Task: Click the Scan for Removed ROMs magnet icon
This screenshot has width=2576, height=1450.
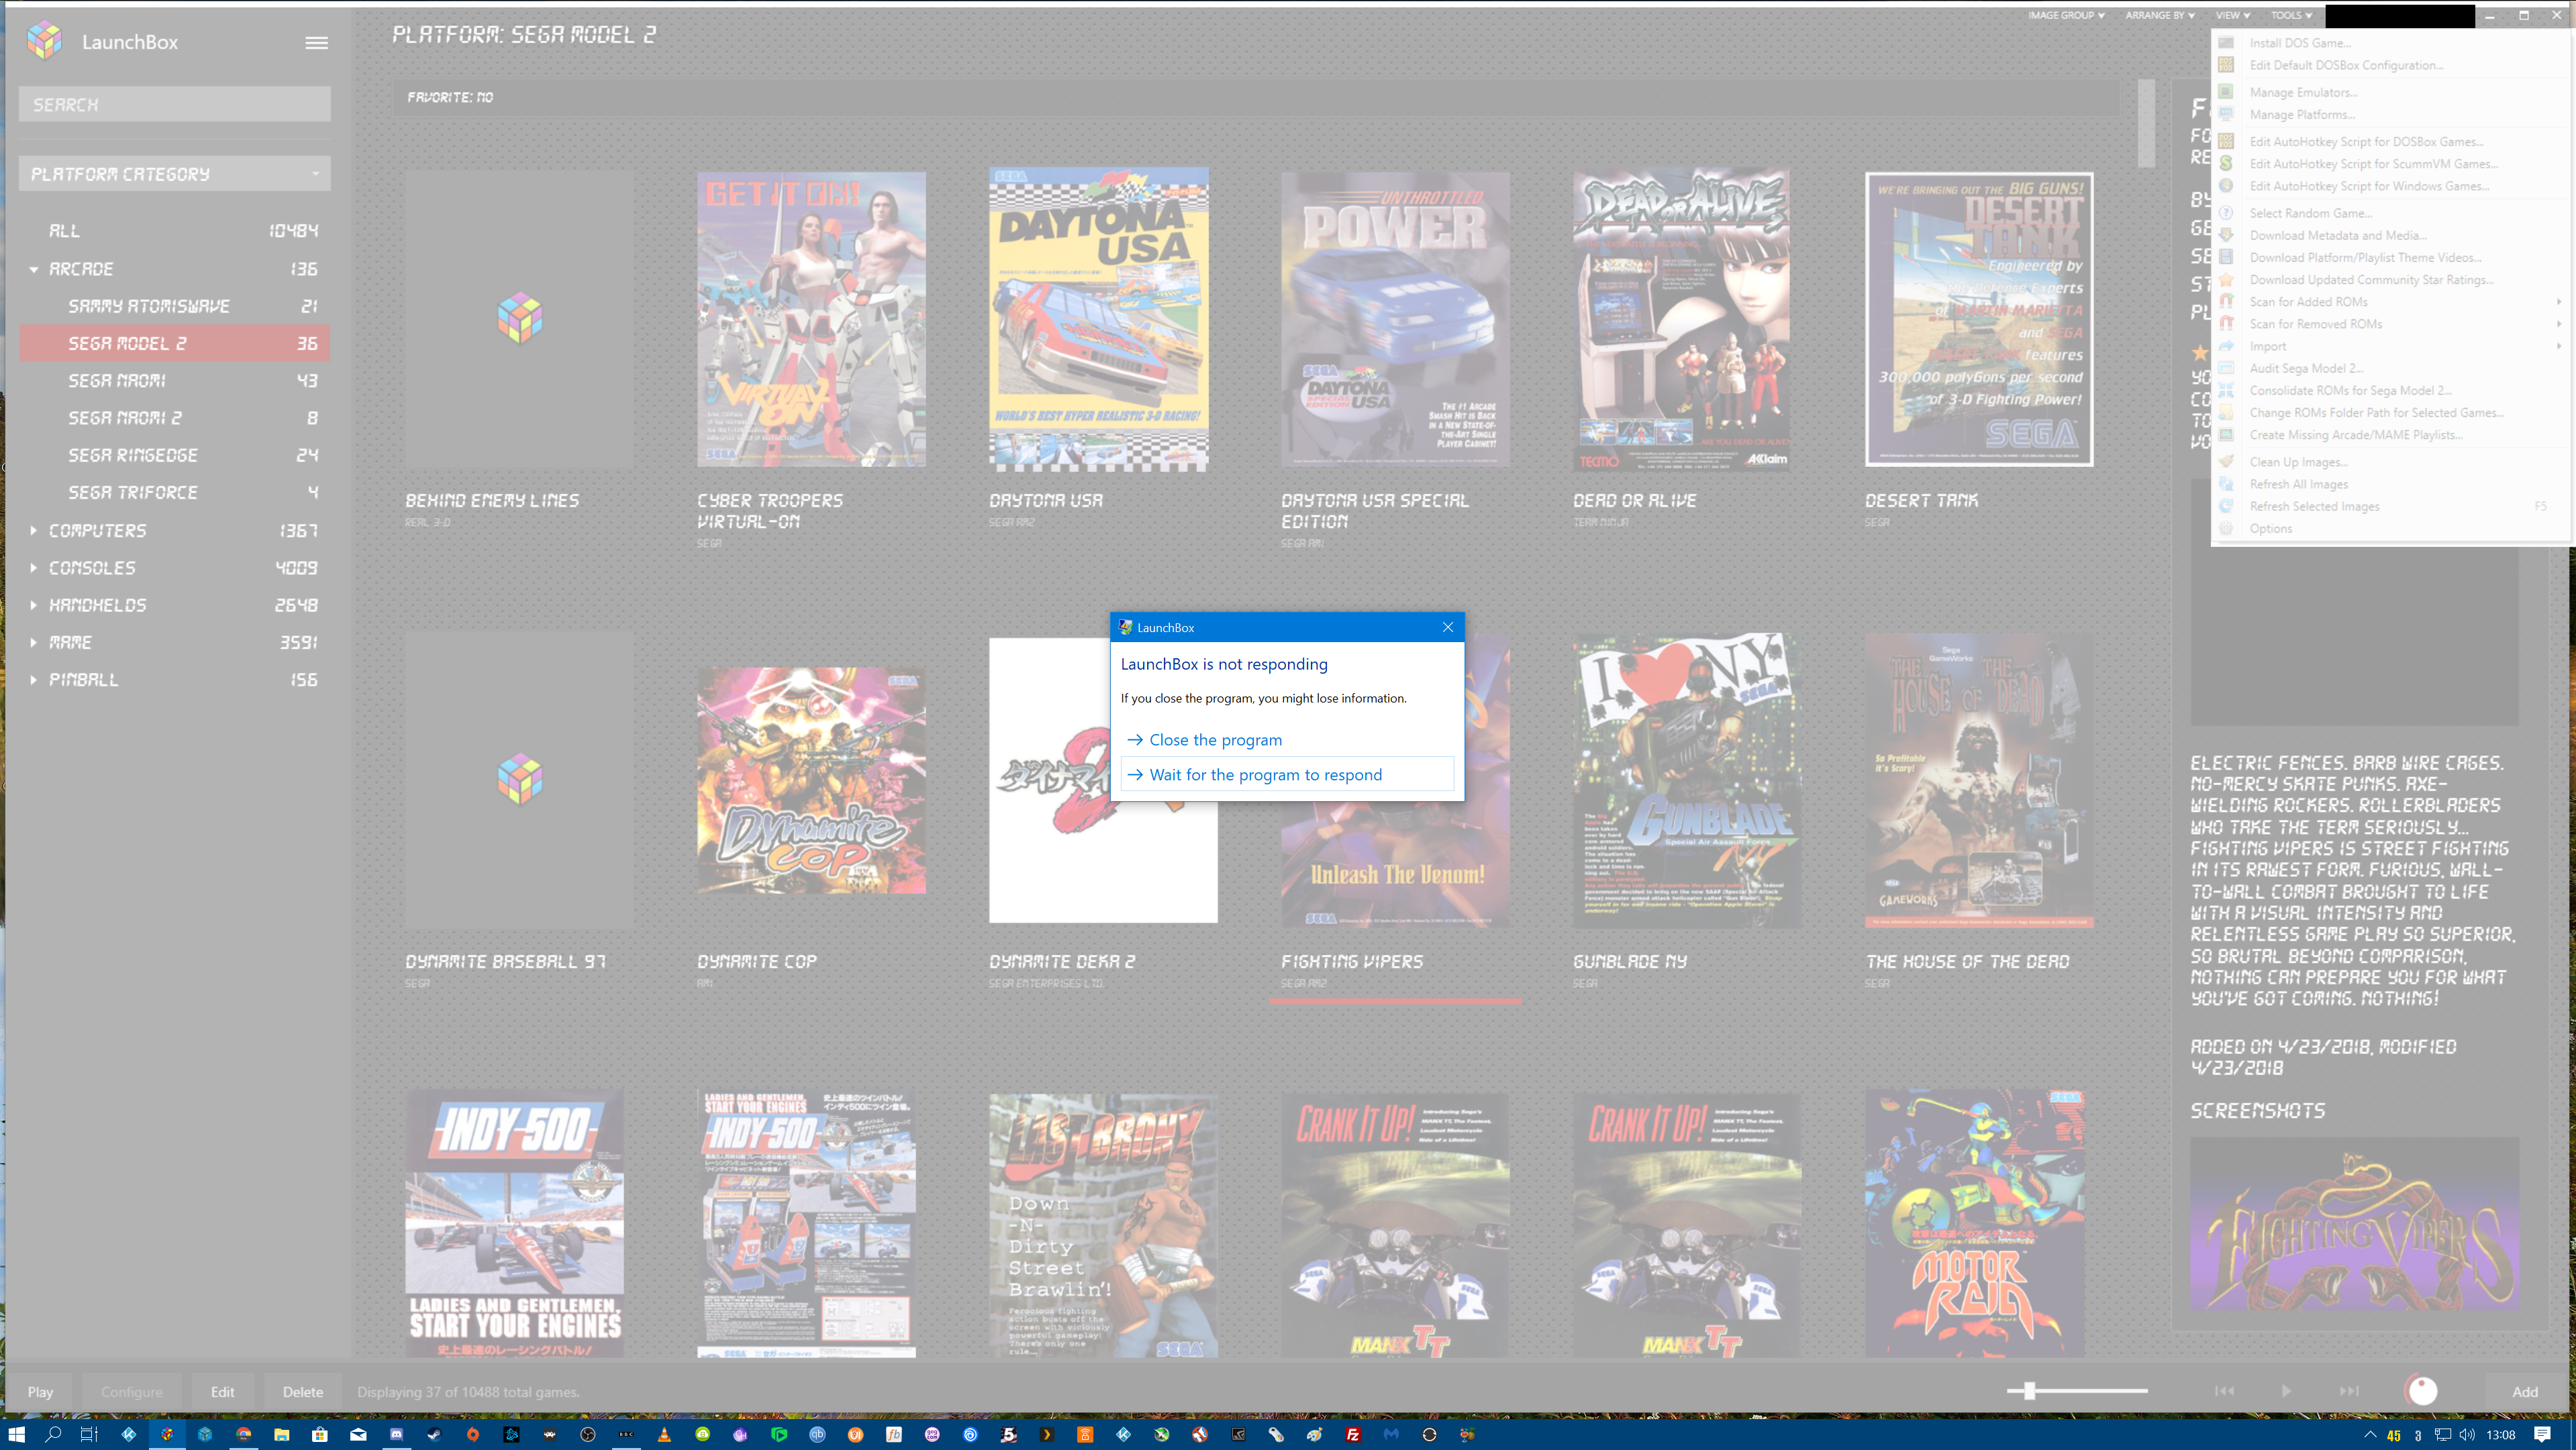Action: pos(2226,324)
